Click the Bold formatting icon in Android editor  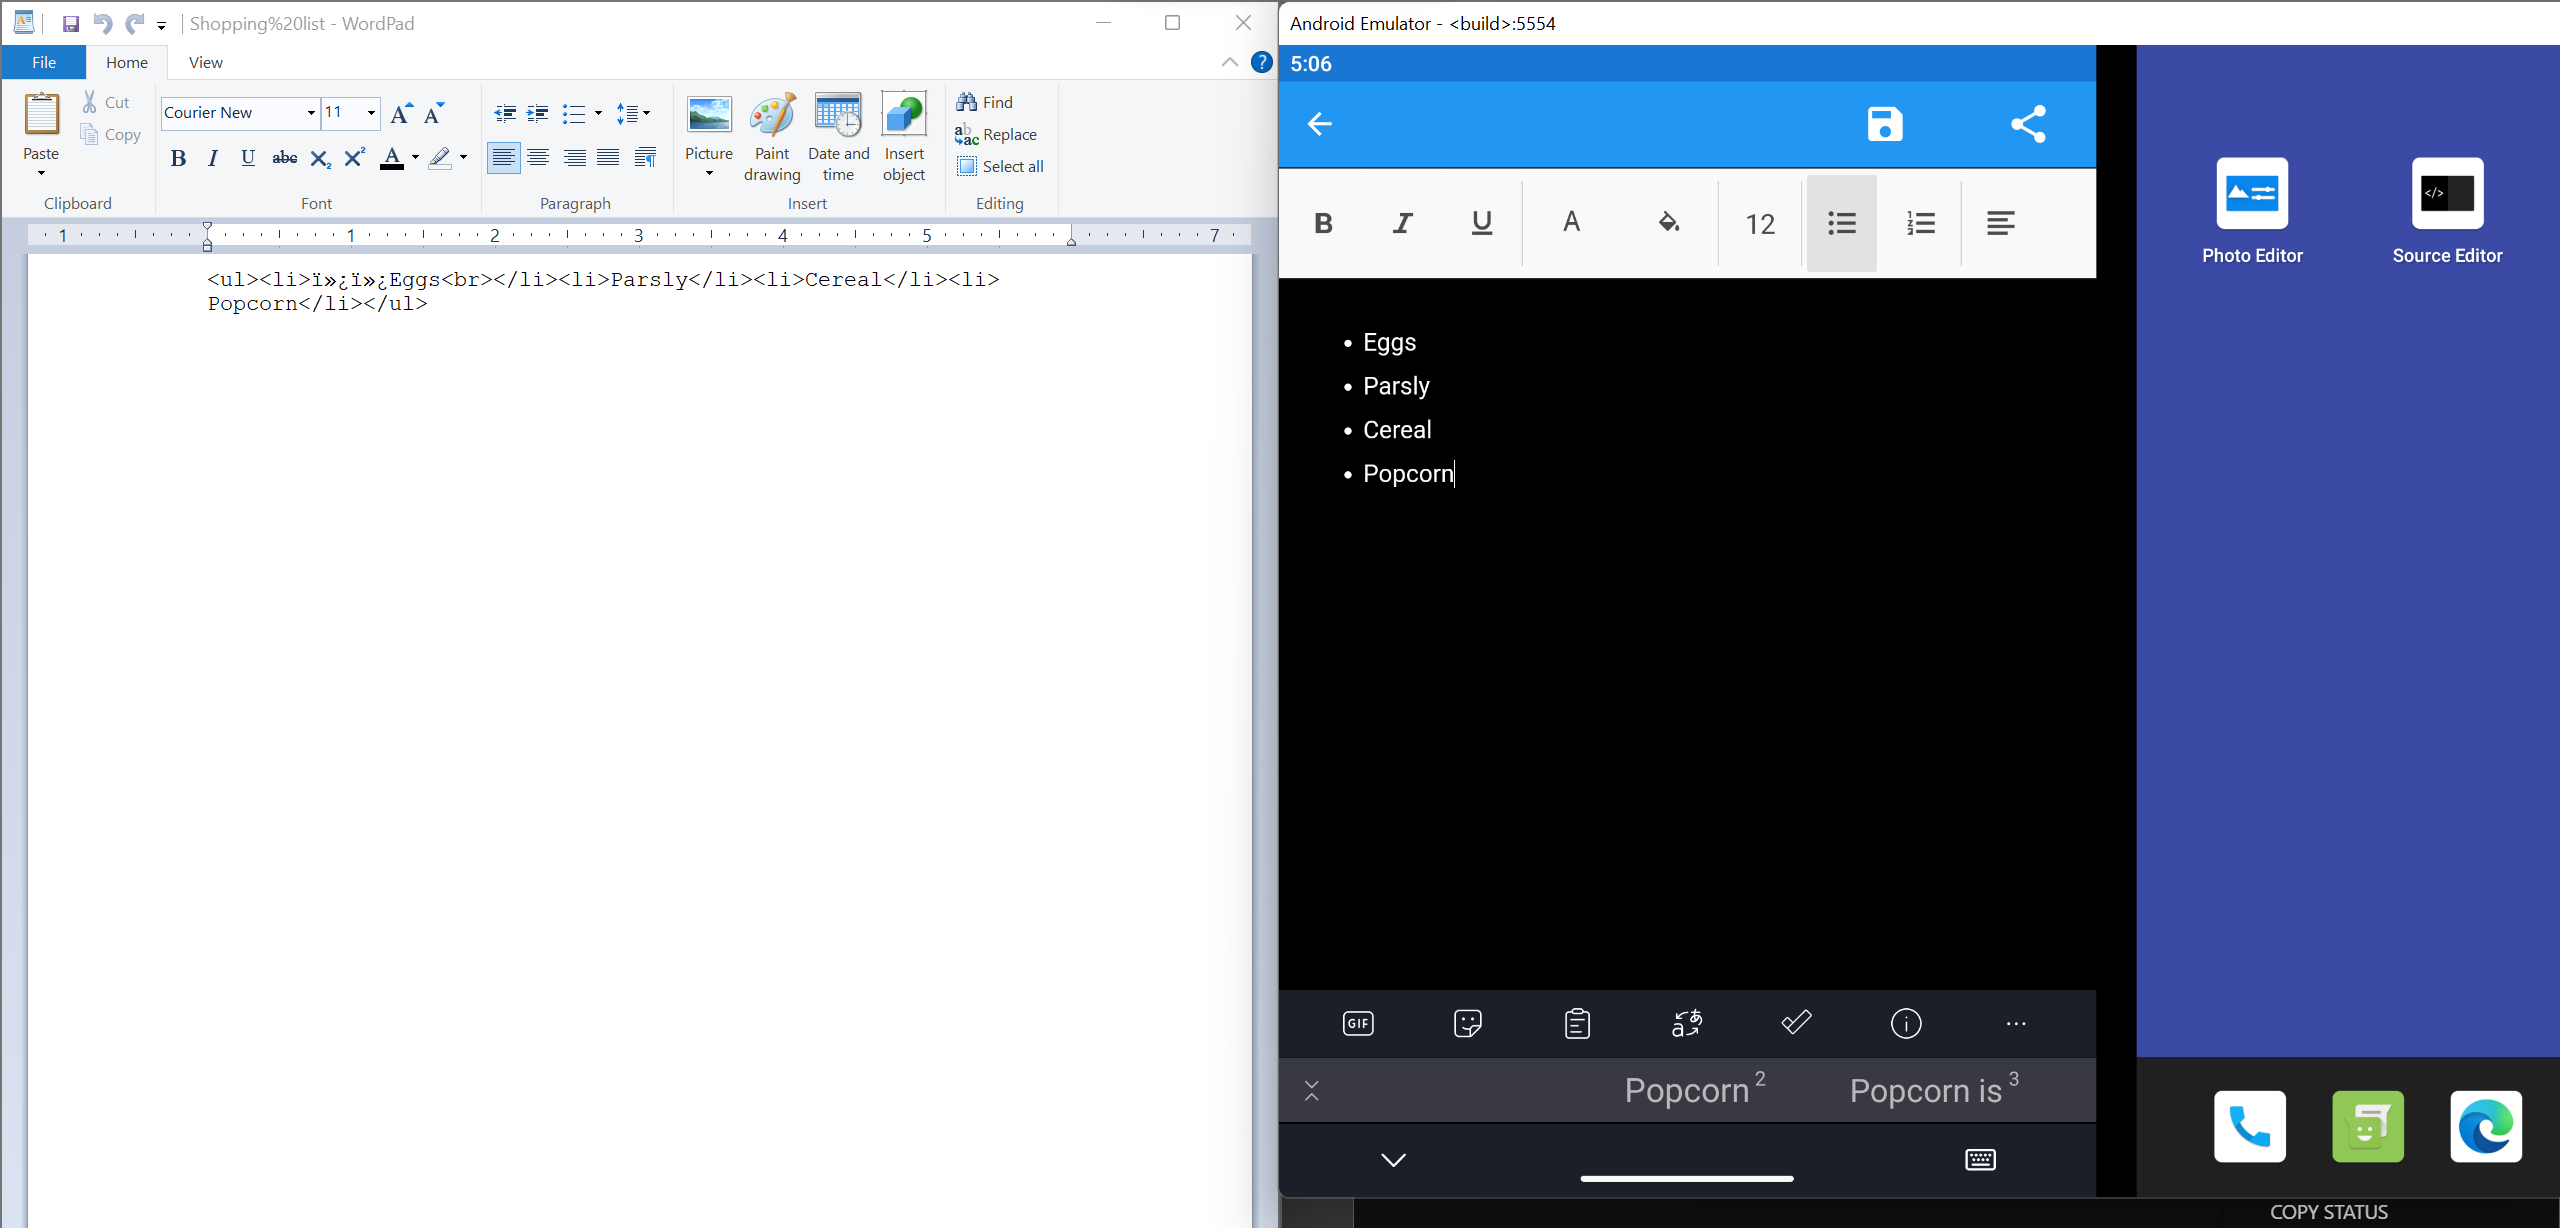1324,222
